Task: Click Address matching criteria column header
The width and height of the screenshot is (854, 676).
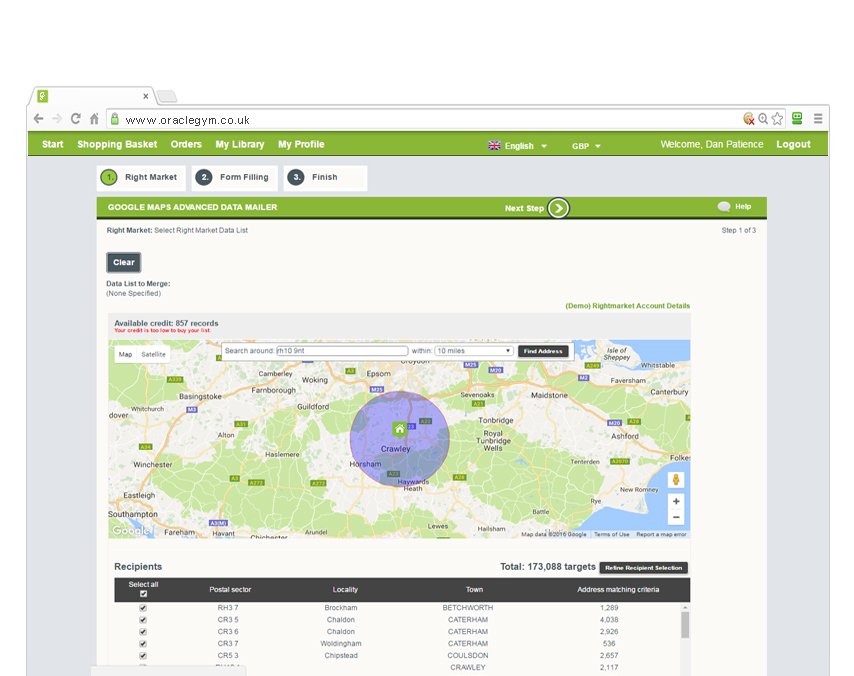Action: coord(618,589)
